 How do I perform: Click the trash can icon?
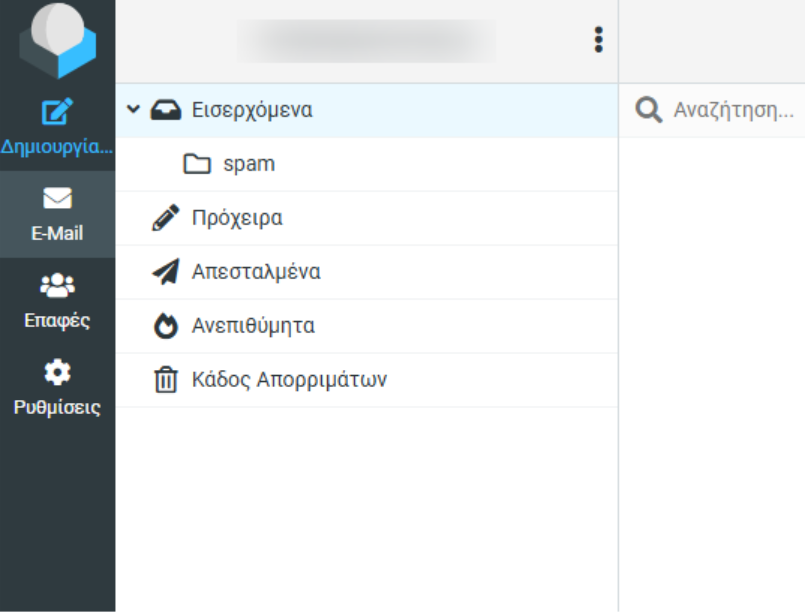(x=165, y=380)
